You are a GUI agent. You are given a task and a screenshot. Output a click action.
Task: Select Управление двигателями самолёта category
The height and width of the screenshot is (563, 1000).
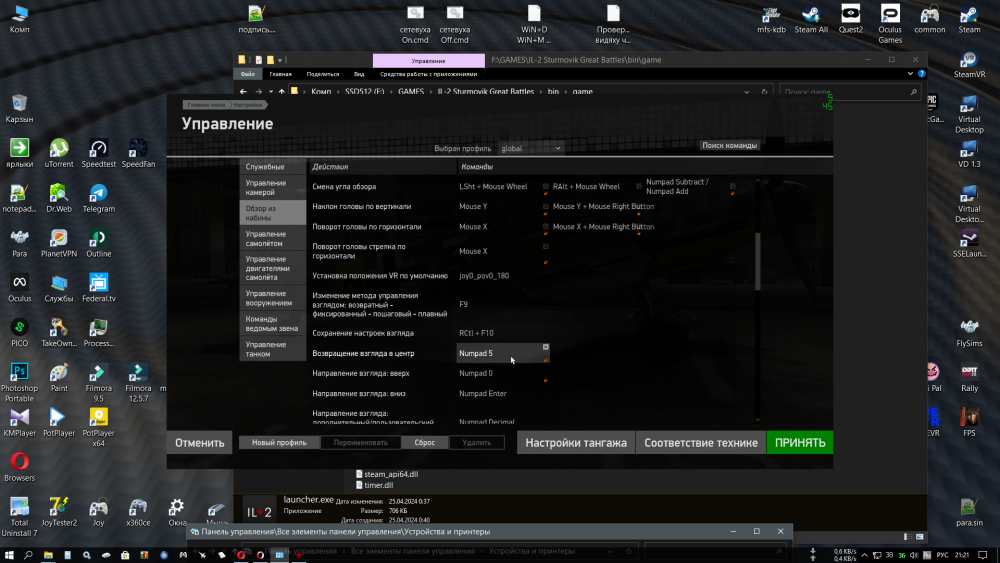coord(272,268)
